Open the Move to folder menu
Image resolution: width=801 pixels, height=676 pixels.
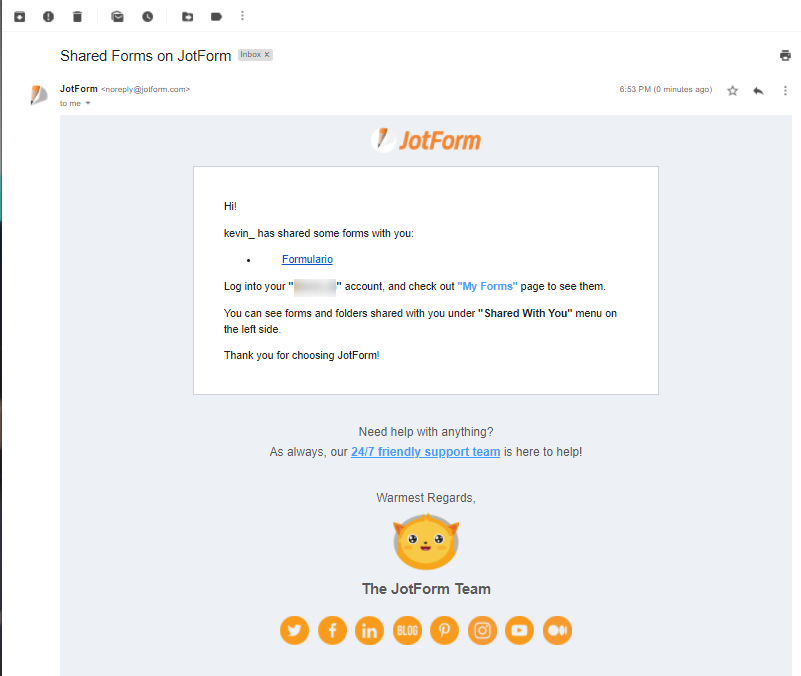pyautogui.click(x=187, y=16)
